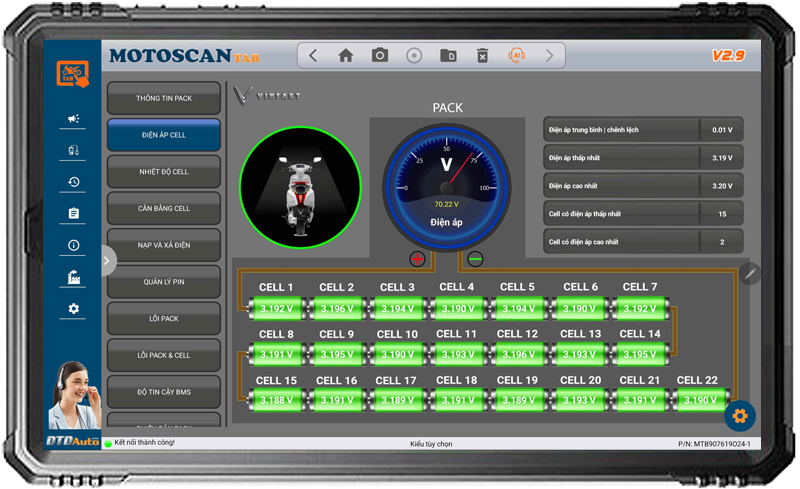Click the V2.9 version label

point(729,55)
